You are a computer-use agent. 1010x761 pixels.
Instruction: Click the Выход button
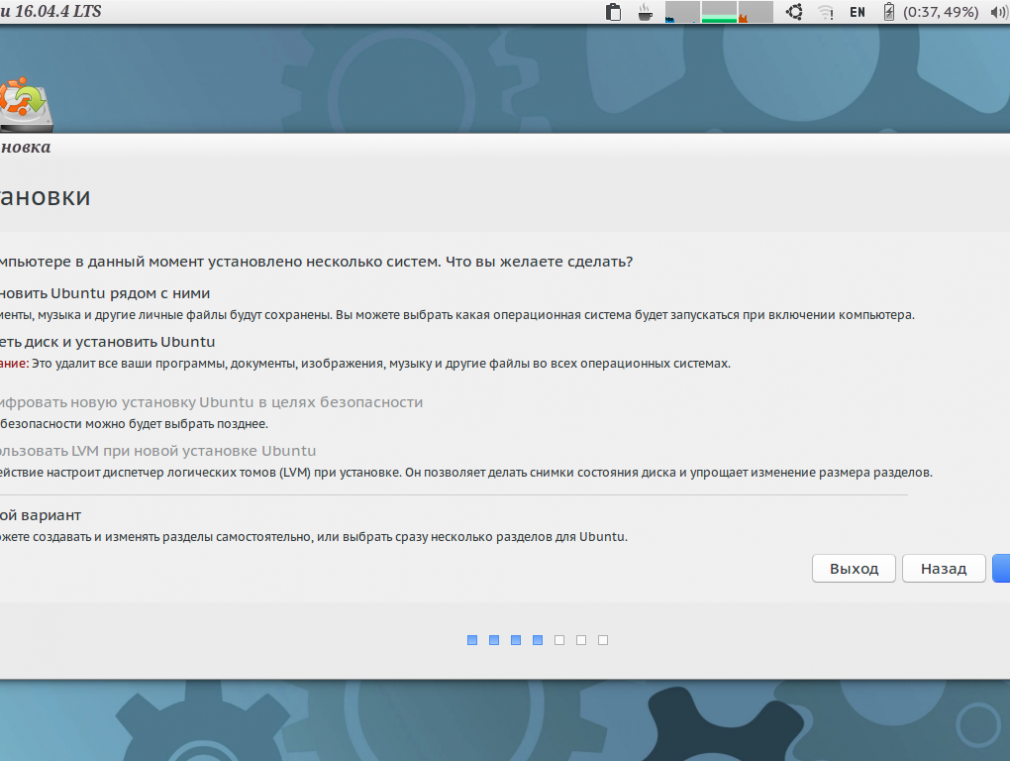(x=853, y=568)
